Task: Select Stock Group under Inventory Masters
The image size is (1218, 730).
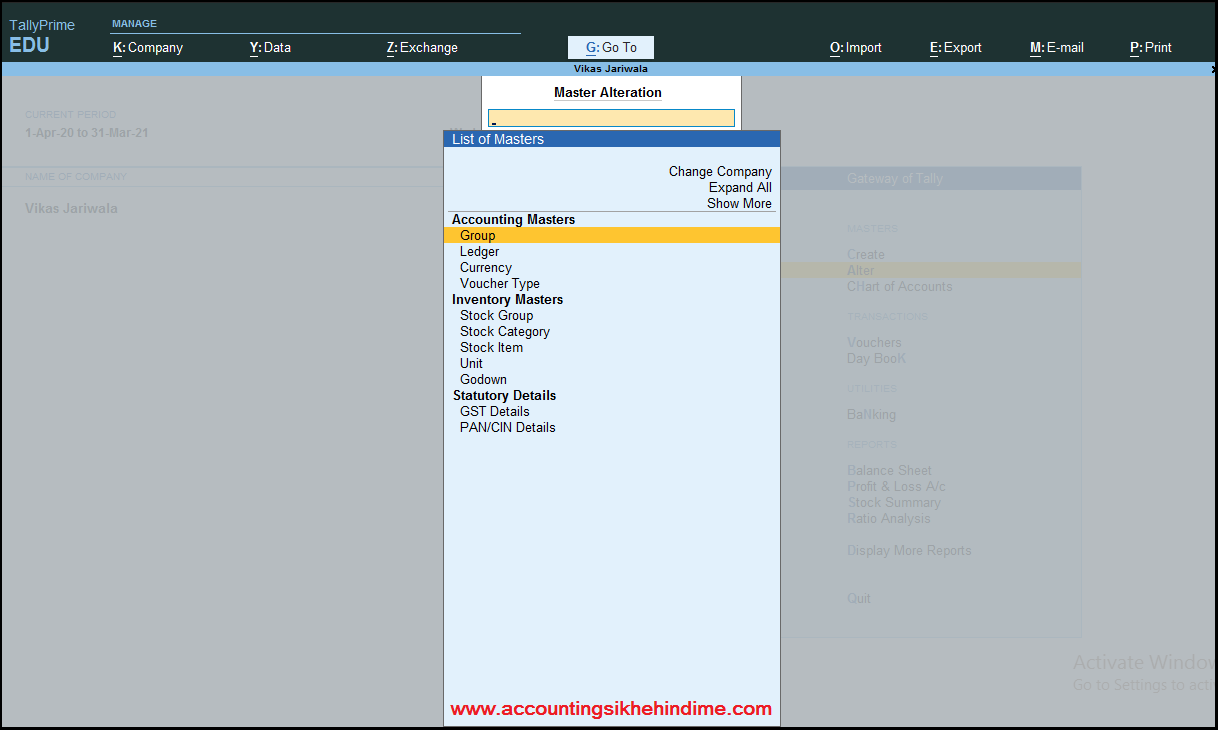Action: point(496,315)
